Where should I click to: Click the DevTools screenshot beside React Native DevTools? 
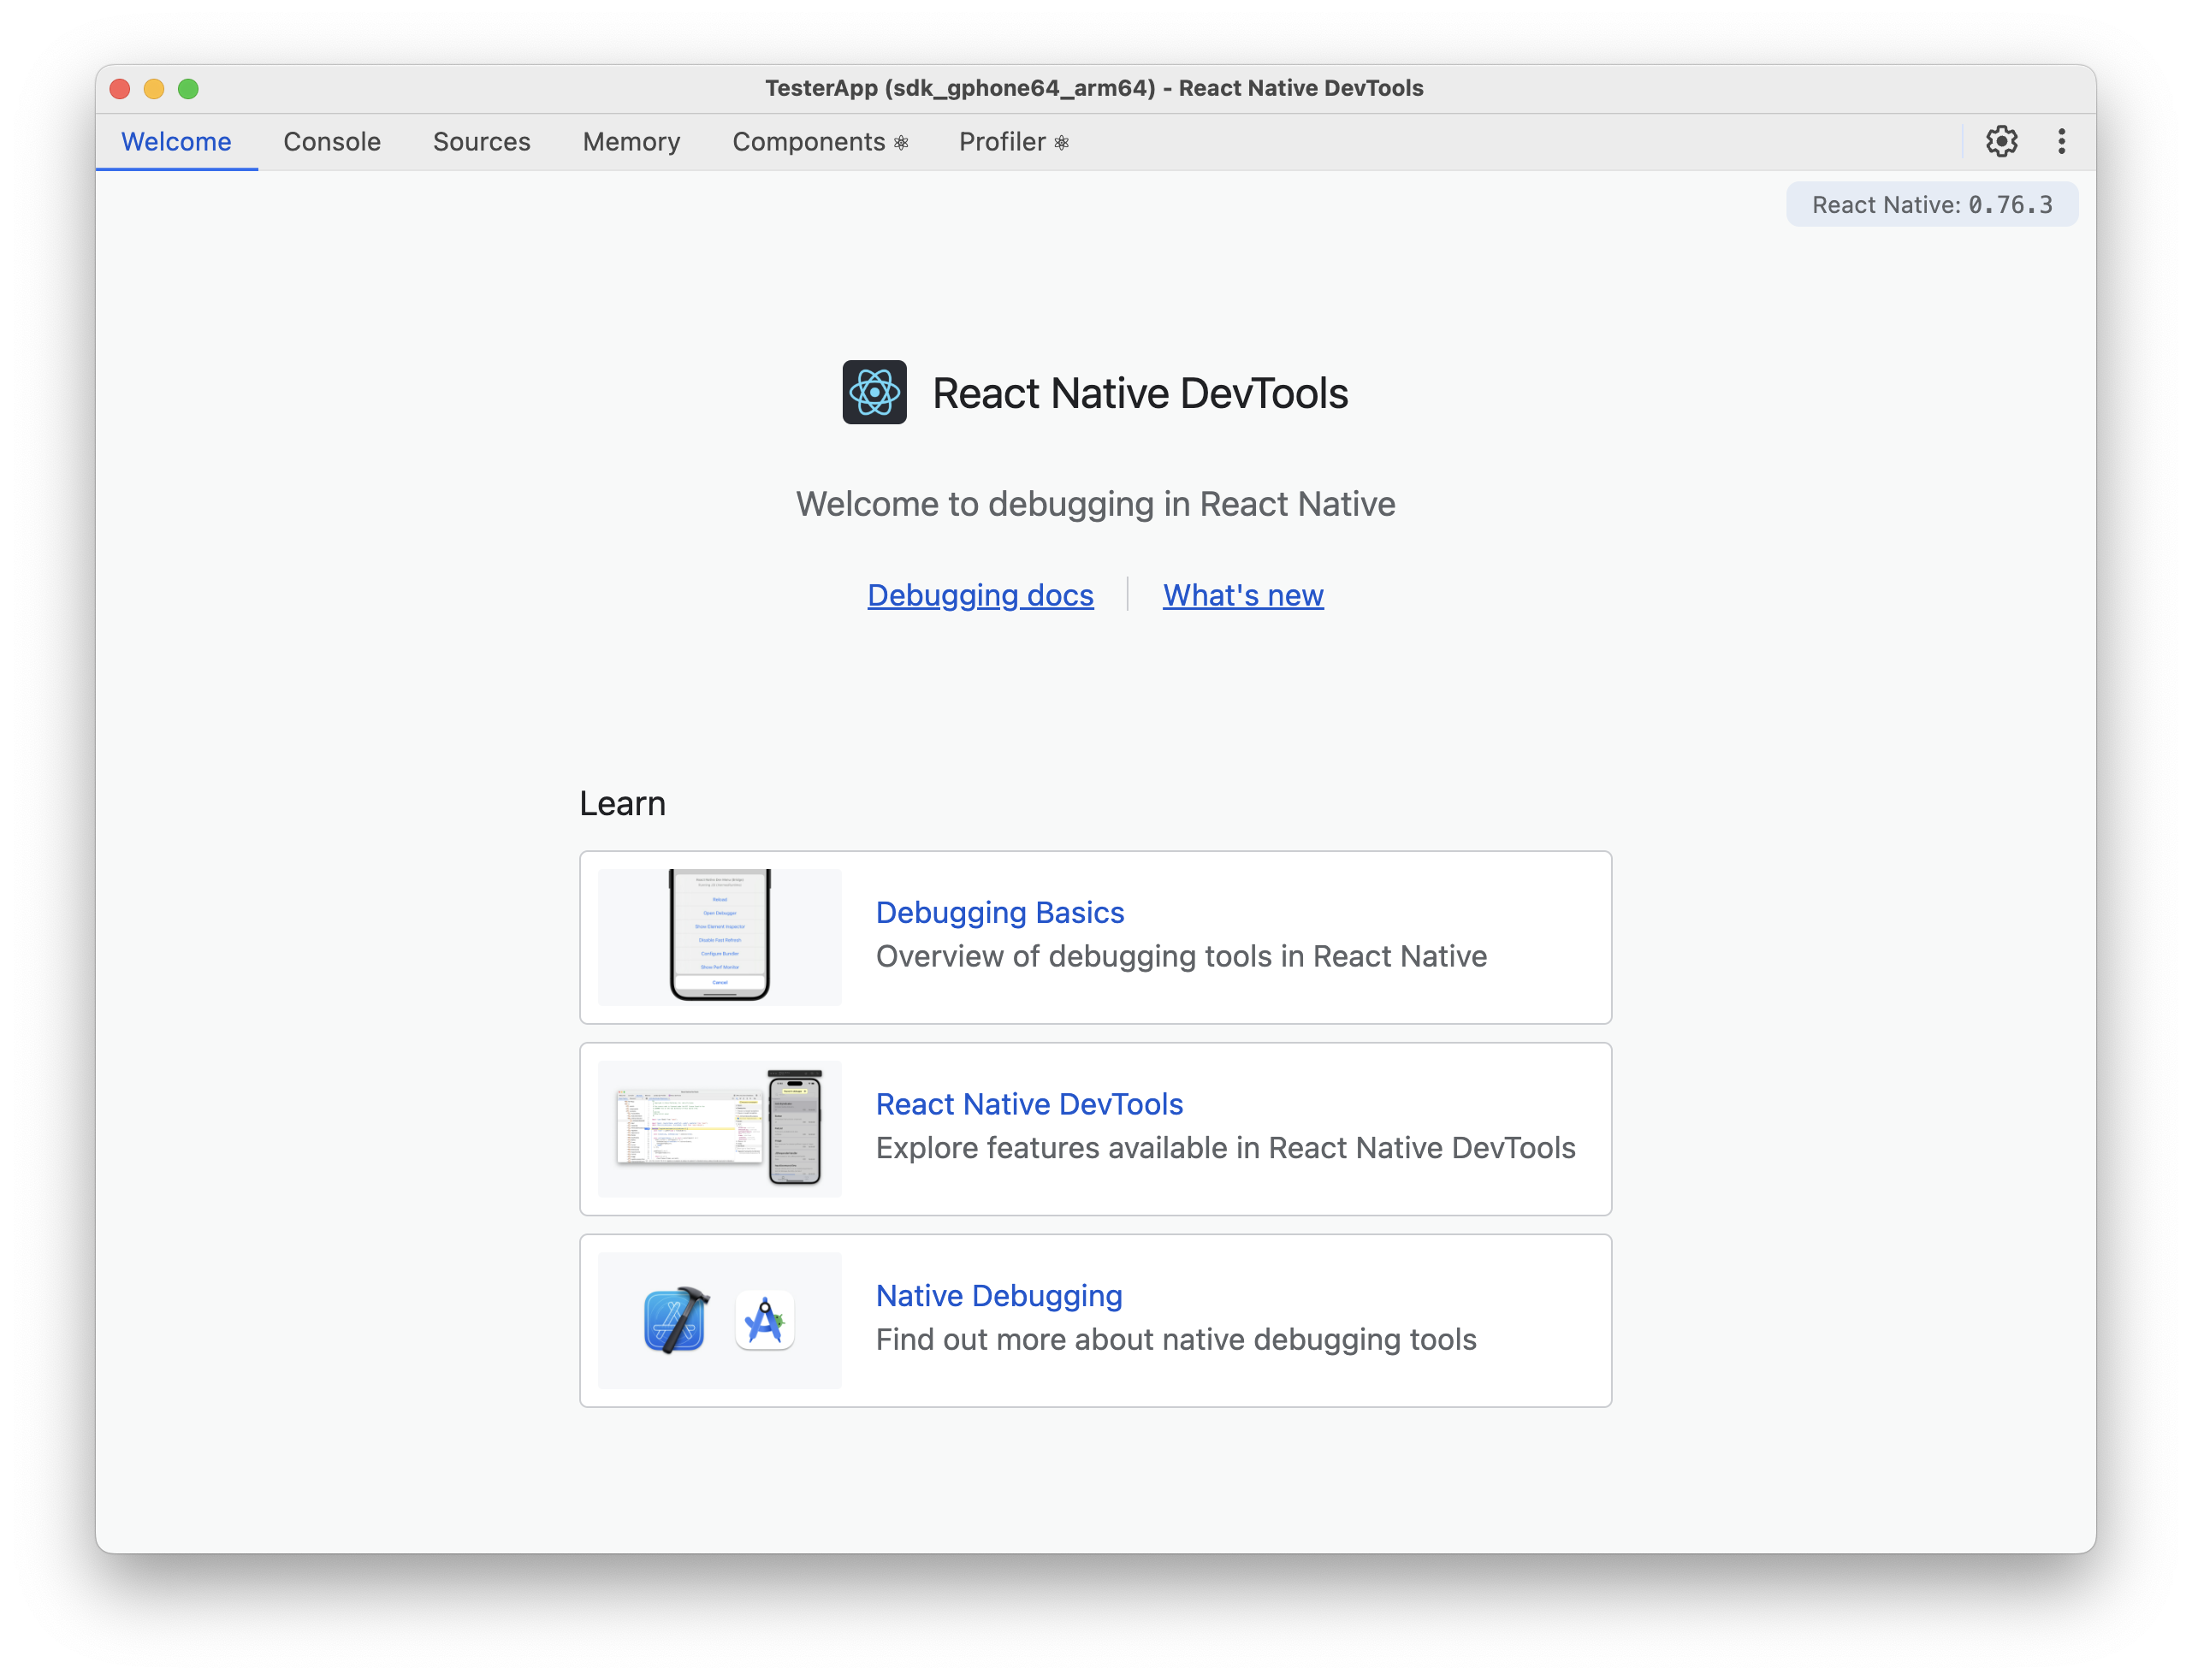coord(718,1128)
